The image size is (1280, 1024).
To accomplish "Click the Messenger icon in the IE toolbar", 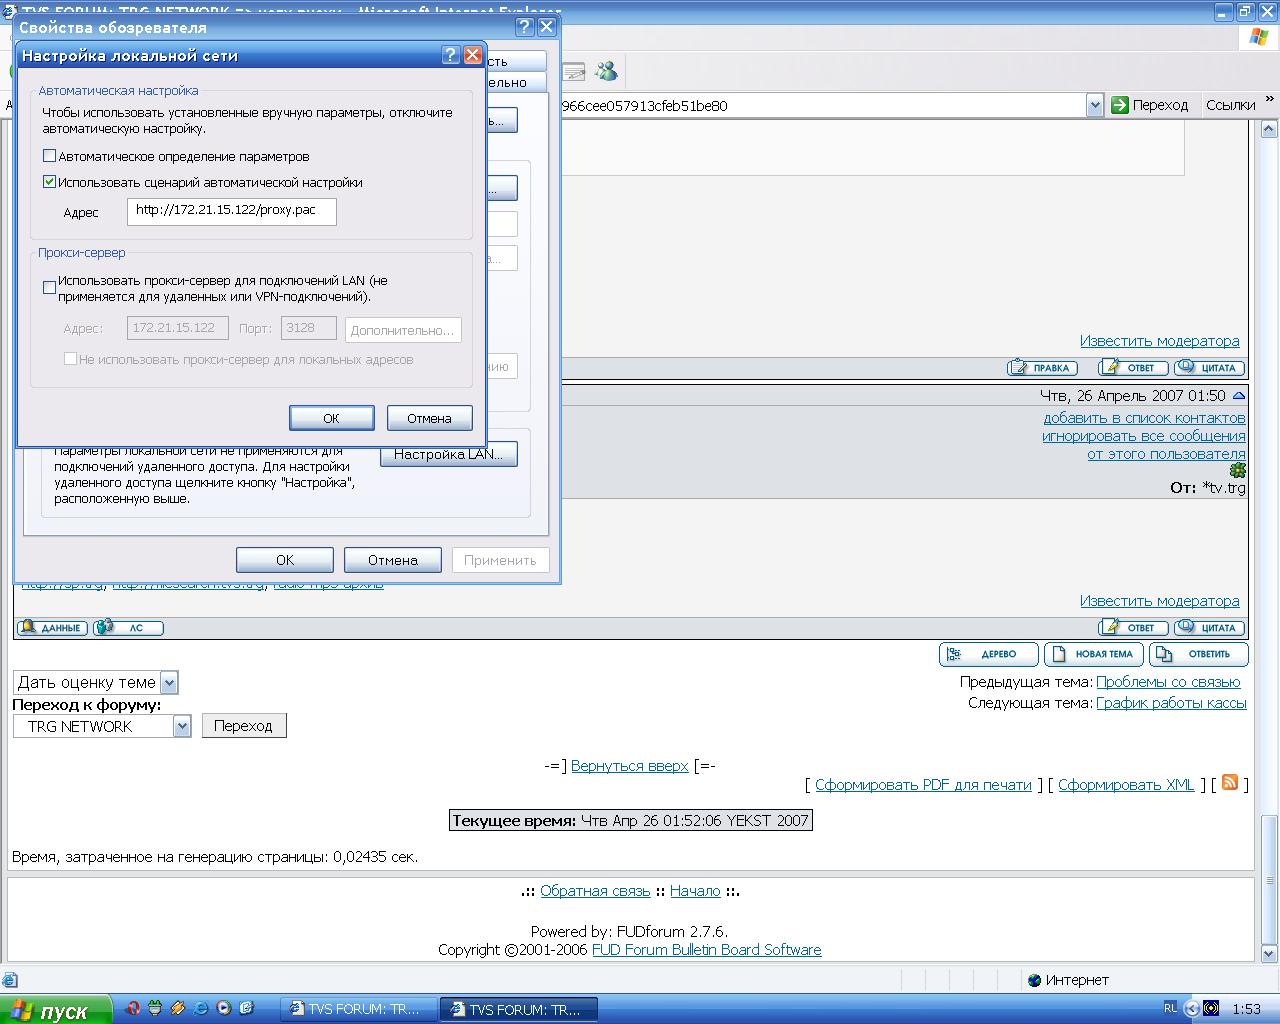I will (606, 72).
